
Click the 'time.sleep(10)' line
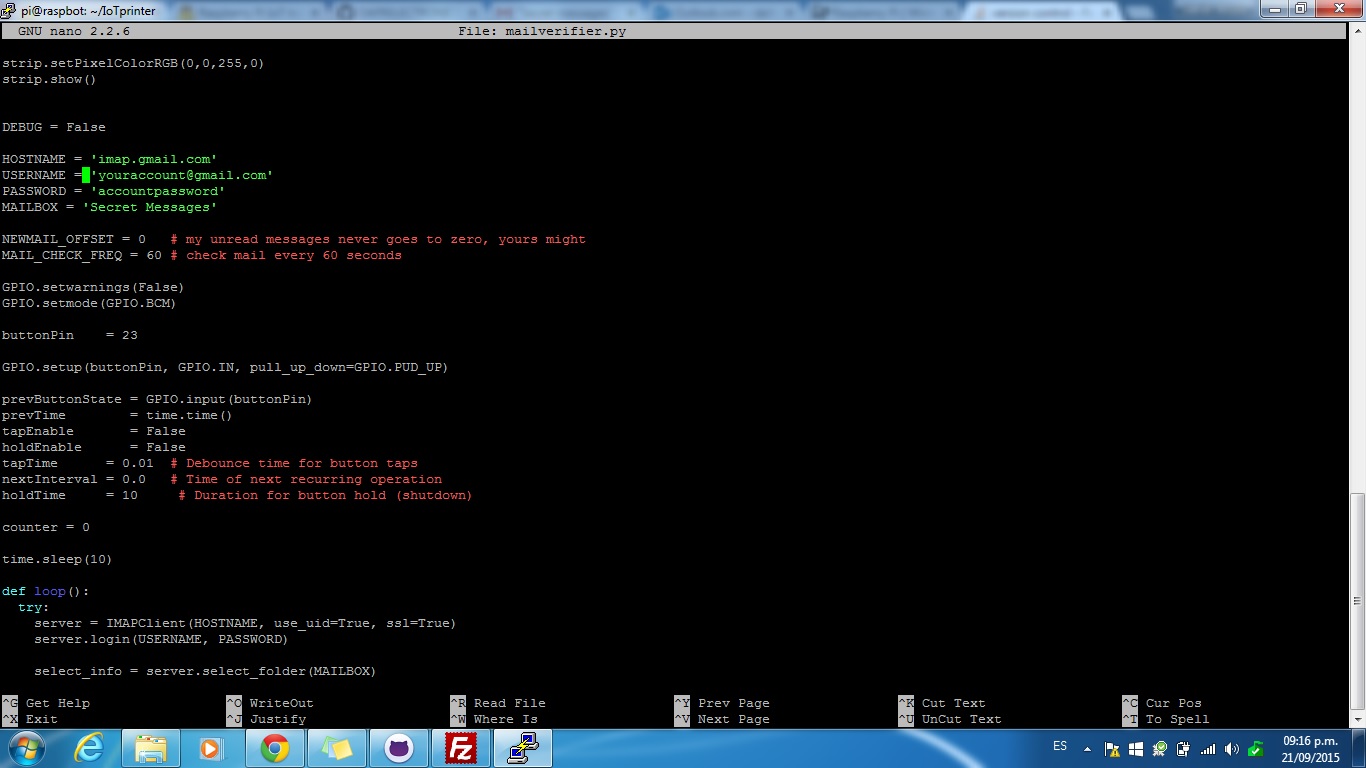[x=58, y=559]
